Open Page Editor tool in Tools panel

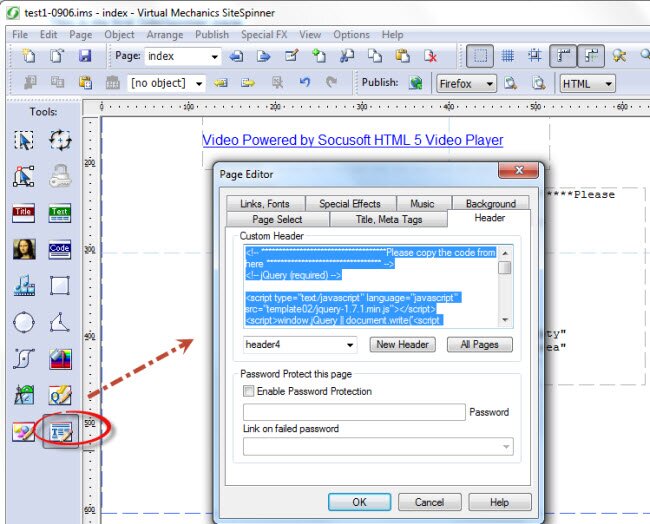coord(61,432)
